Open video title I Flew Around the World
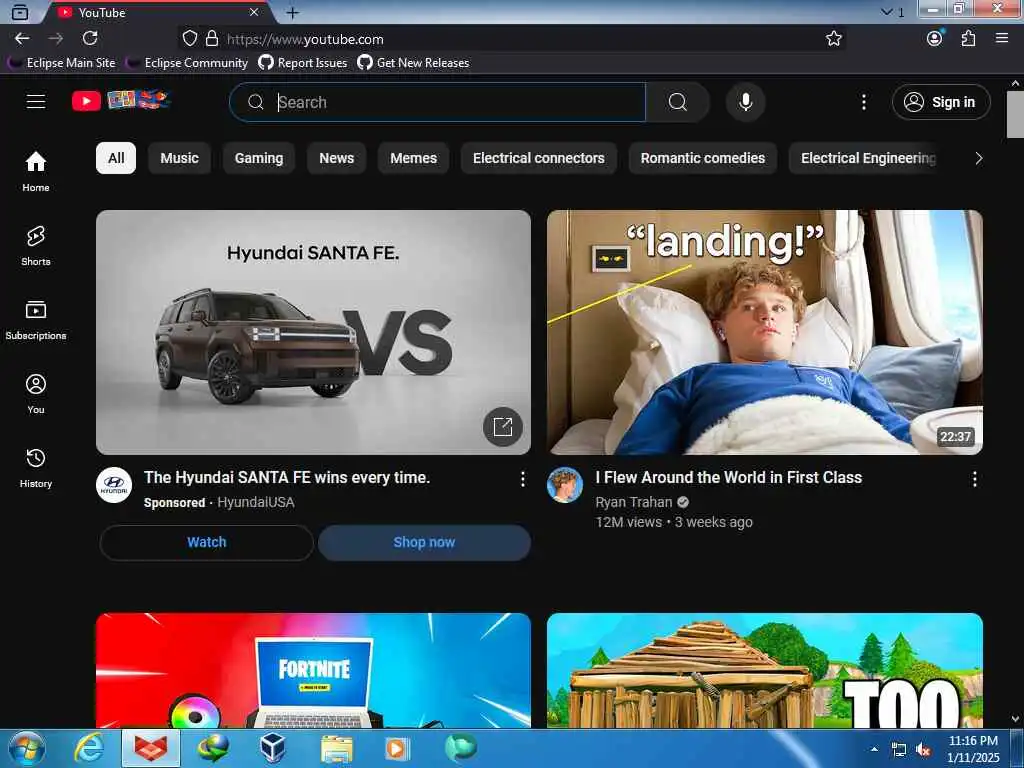The height and width of the screenshot is (768, 1024). (728, 477)
